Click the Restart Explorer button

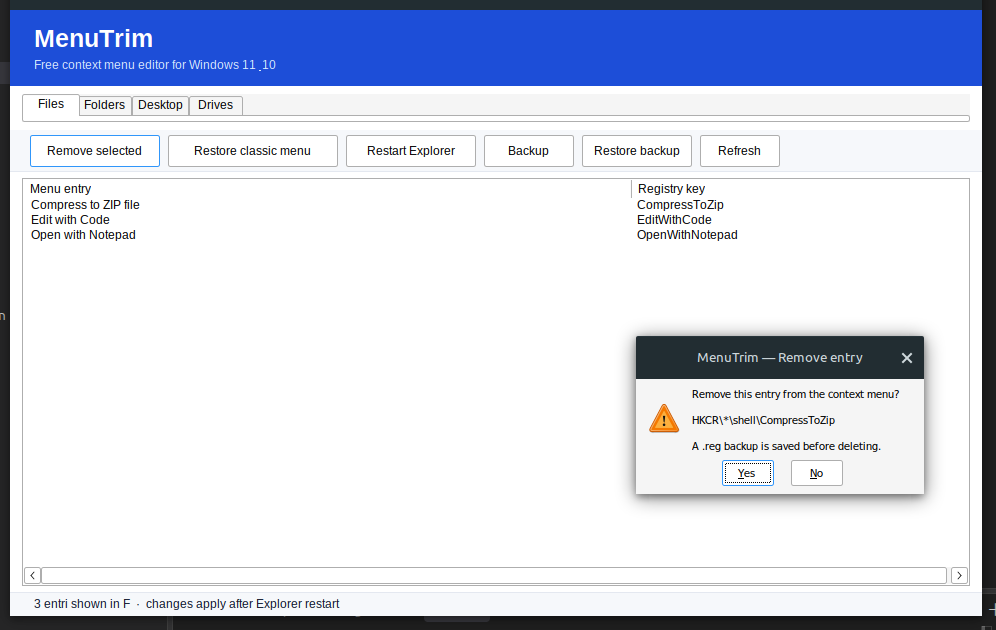point(411,151)
